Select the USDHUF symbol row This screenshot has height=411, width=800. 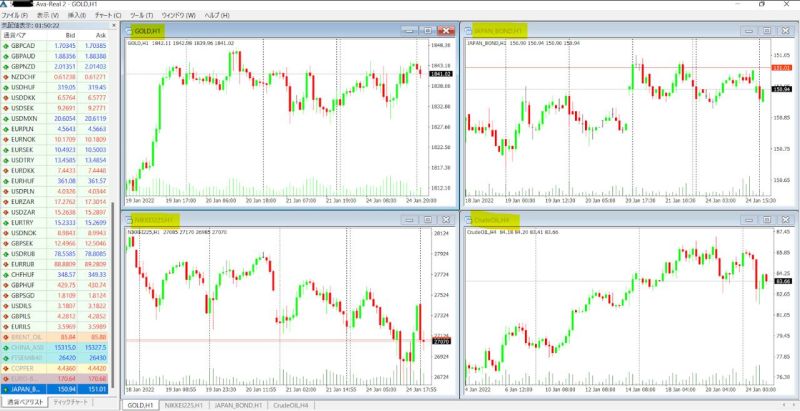click(x=55, y=87)
